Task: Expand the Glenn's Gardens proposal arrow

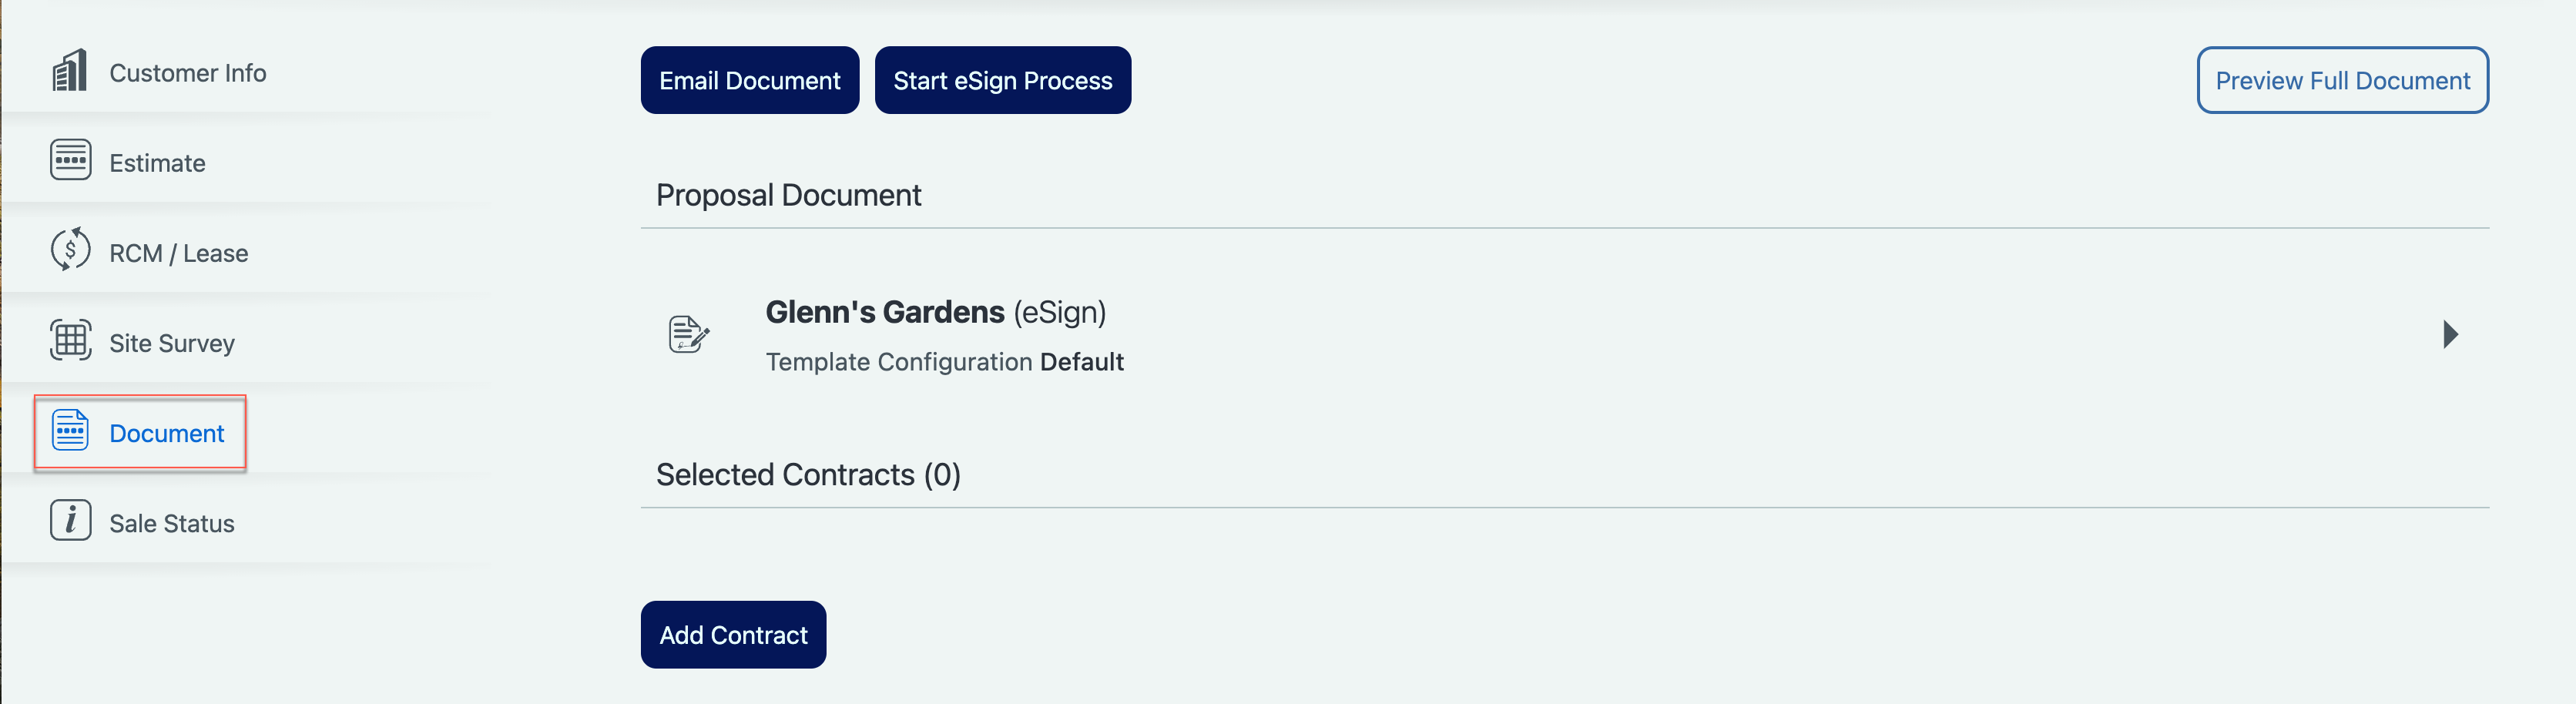Action: pos(2450,334)
